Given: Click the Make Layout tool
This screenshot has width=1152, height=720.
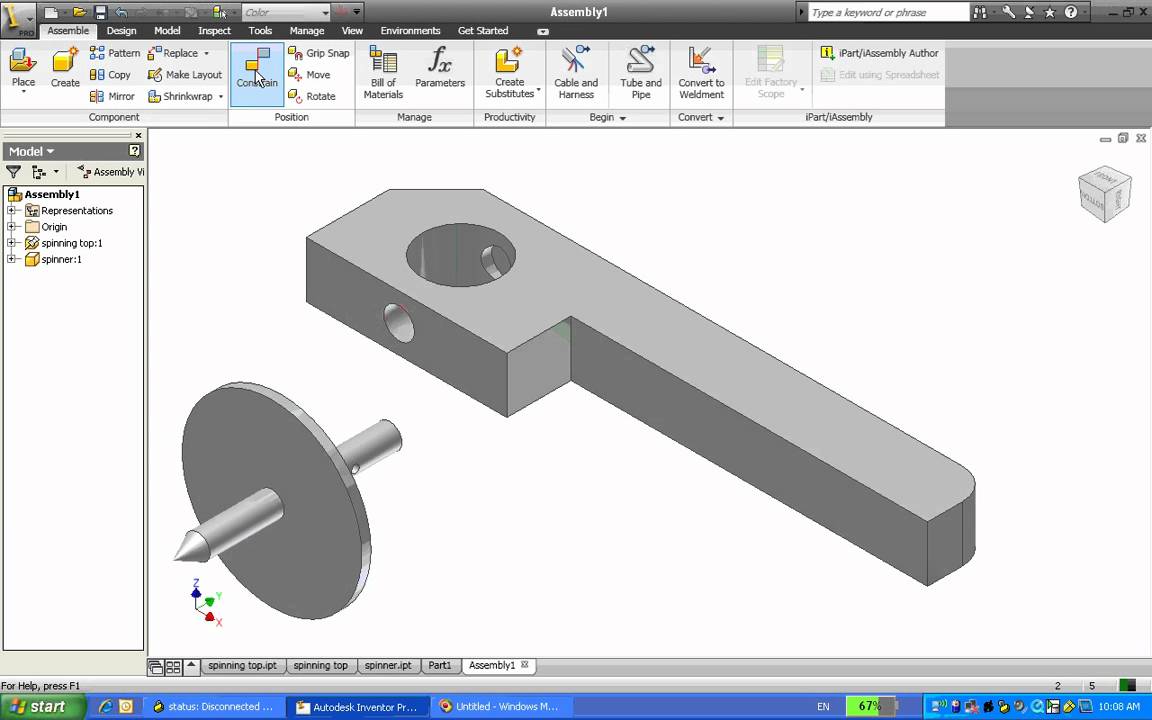Looking at the screenshot, I should click(x=185, y=74).
